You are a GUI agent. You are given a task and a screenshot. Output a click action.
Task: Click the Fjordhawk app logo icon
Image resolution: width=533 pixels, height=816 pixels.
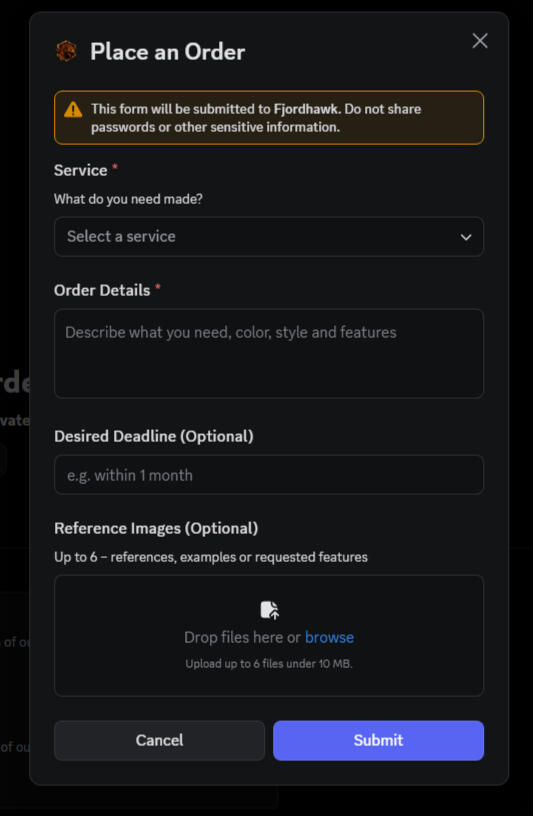point(66,52)
